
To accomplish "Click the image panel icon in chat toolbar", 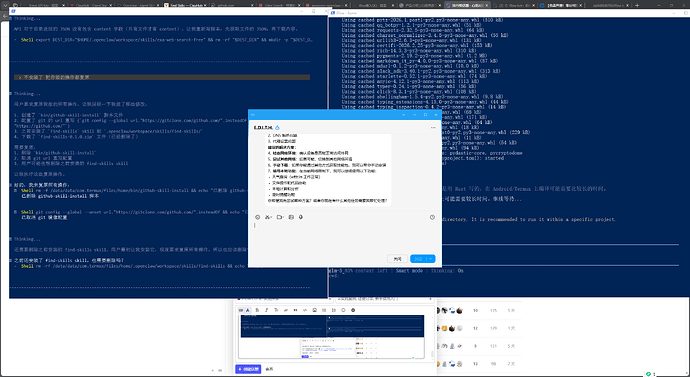I will (291, 217).
